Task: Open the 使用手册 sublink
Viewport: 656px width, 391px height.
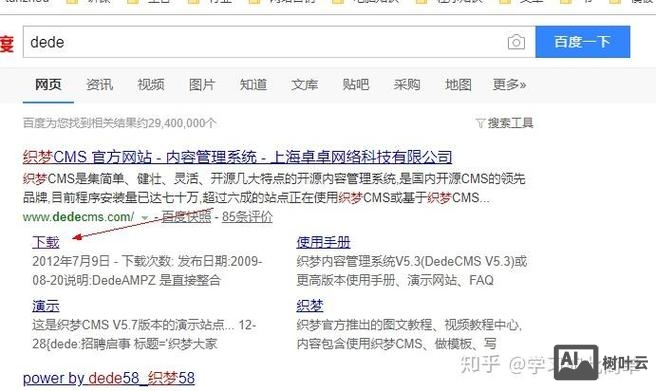Action: tap(323, 242)
